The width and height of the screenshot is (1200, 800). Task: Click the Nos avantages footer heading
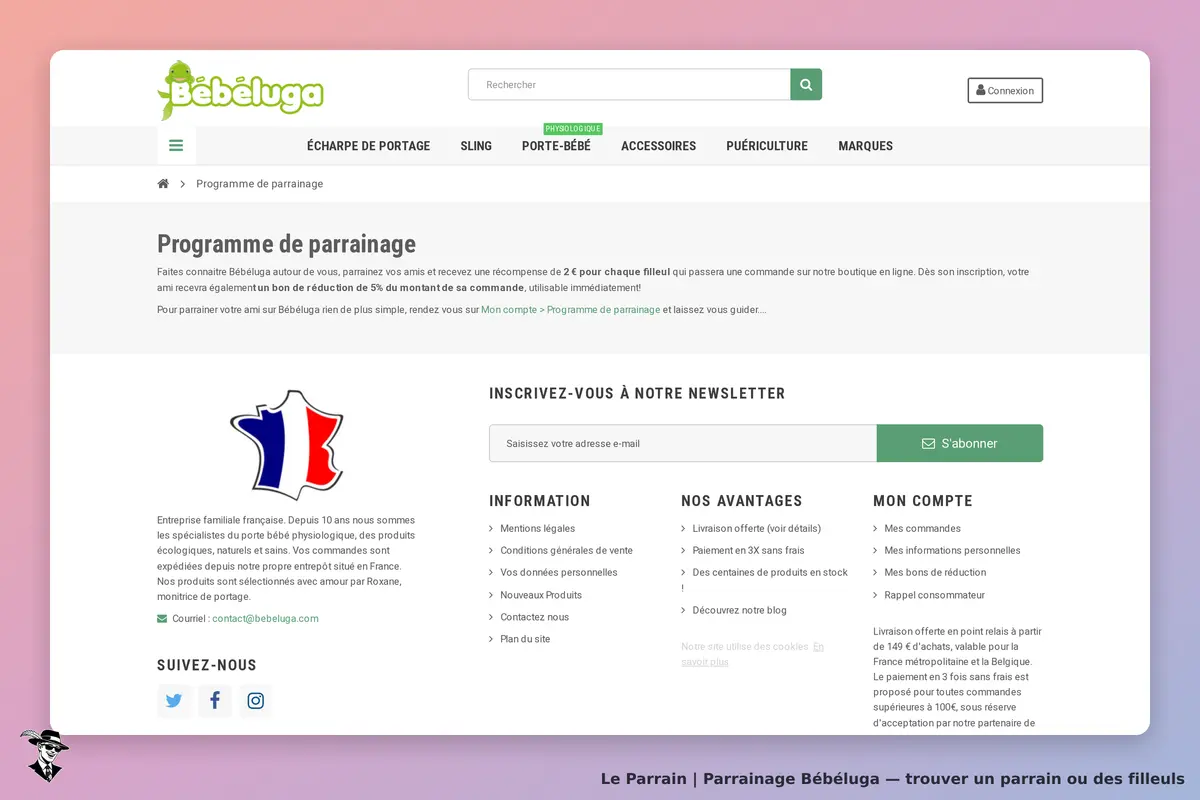tap(742, 501)
